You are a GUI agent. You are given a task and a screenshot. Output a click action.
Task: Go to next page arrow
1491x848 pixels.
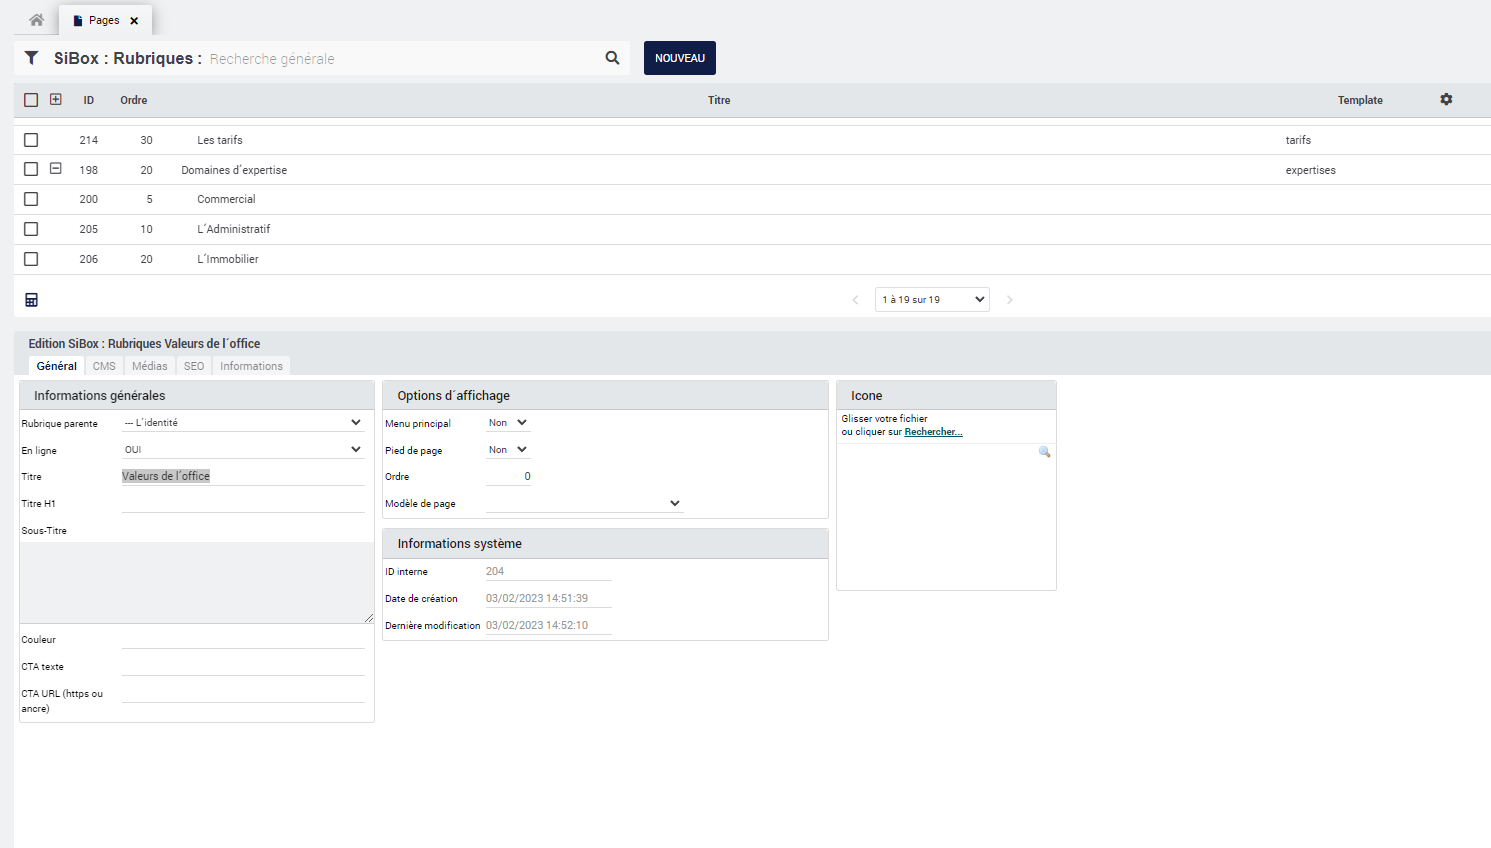[1010, 300]
